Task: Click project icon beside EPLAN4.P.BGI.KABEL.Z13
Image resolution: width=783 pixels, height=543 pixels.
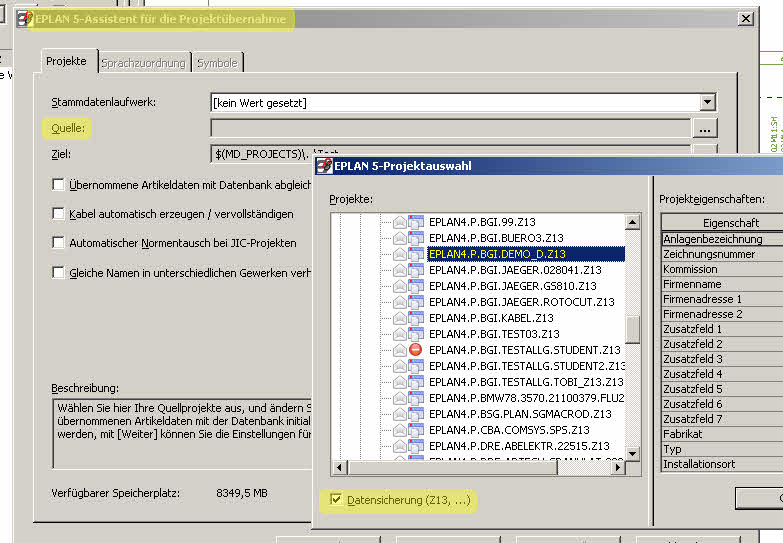Action: tap(415, 318)
